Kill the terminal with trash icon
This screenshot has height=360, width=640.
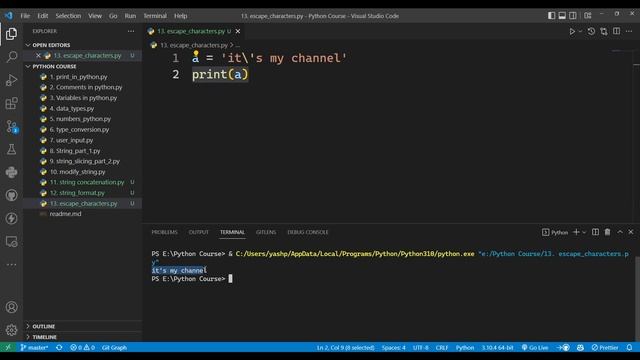tap(607, 232)
